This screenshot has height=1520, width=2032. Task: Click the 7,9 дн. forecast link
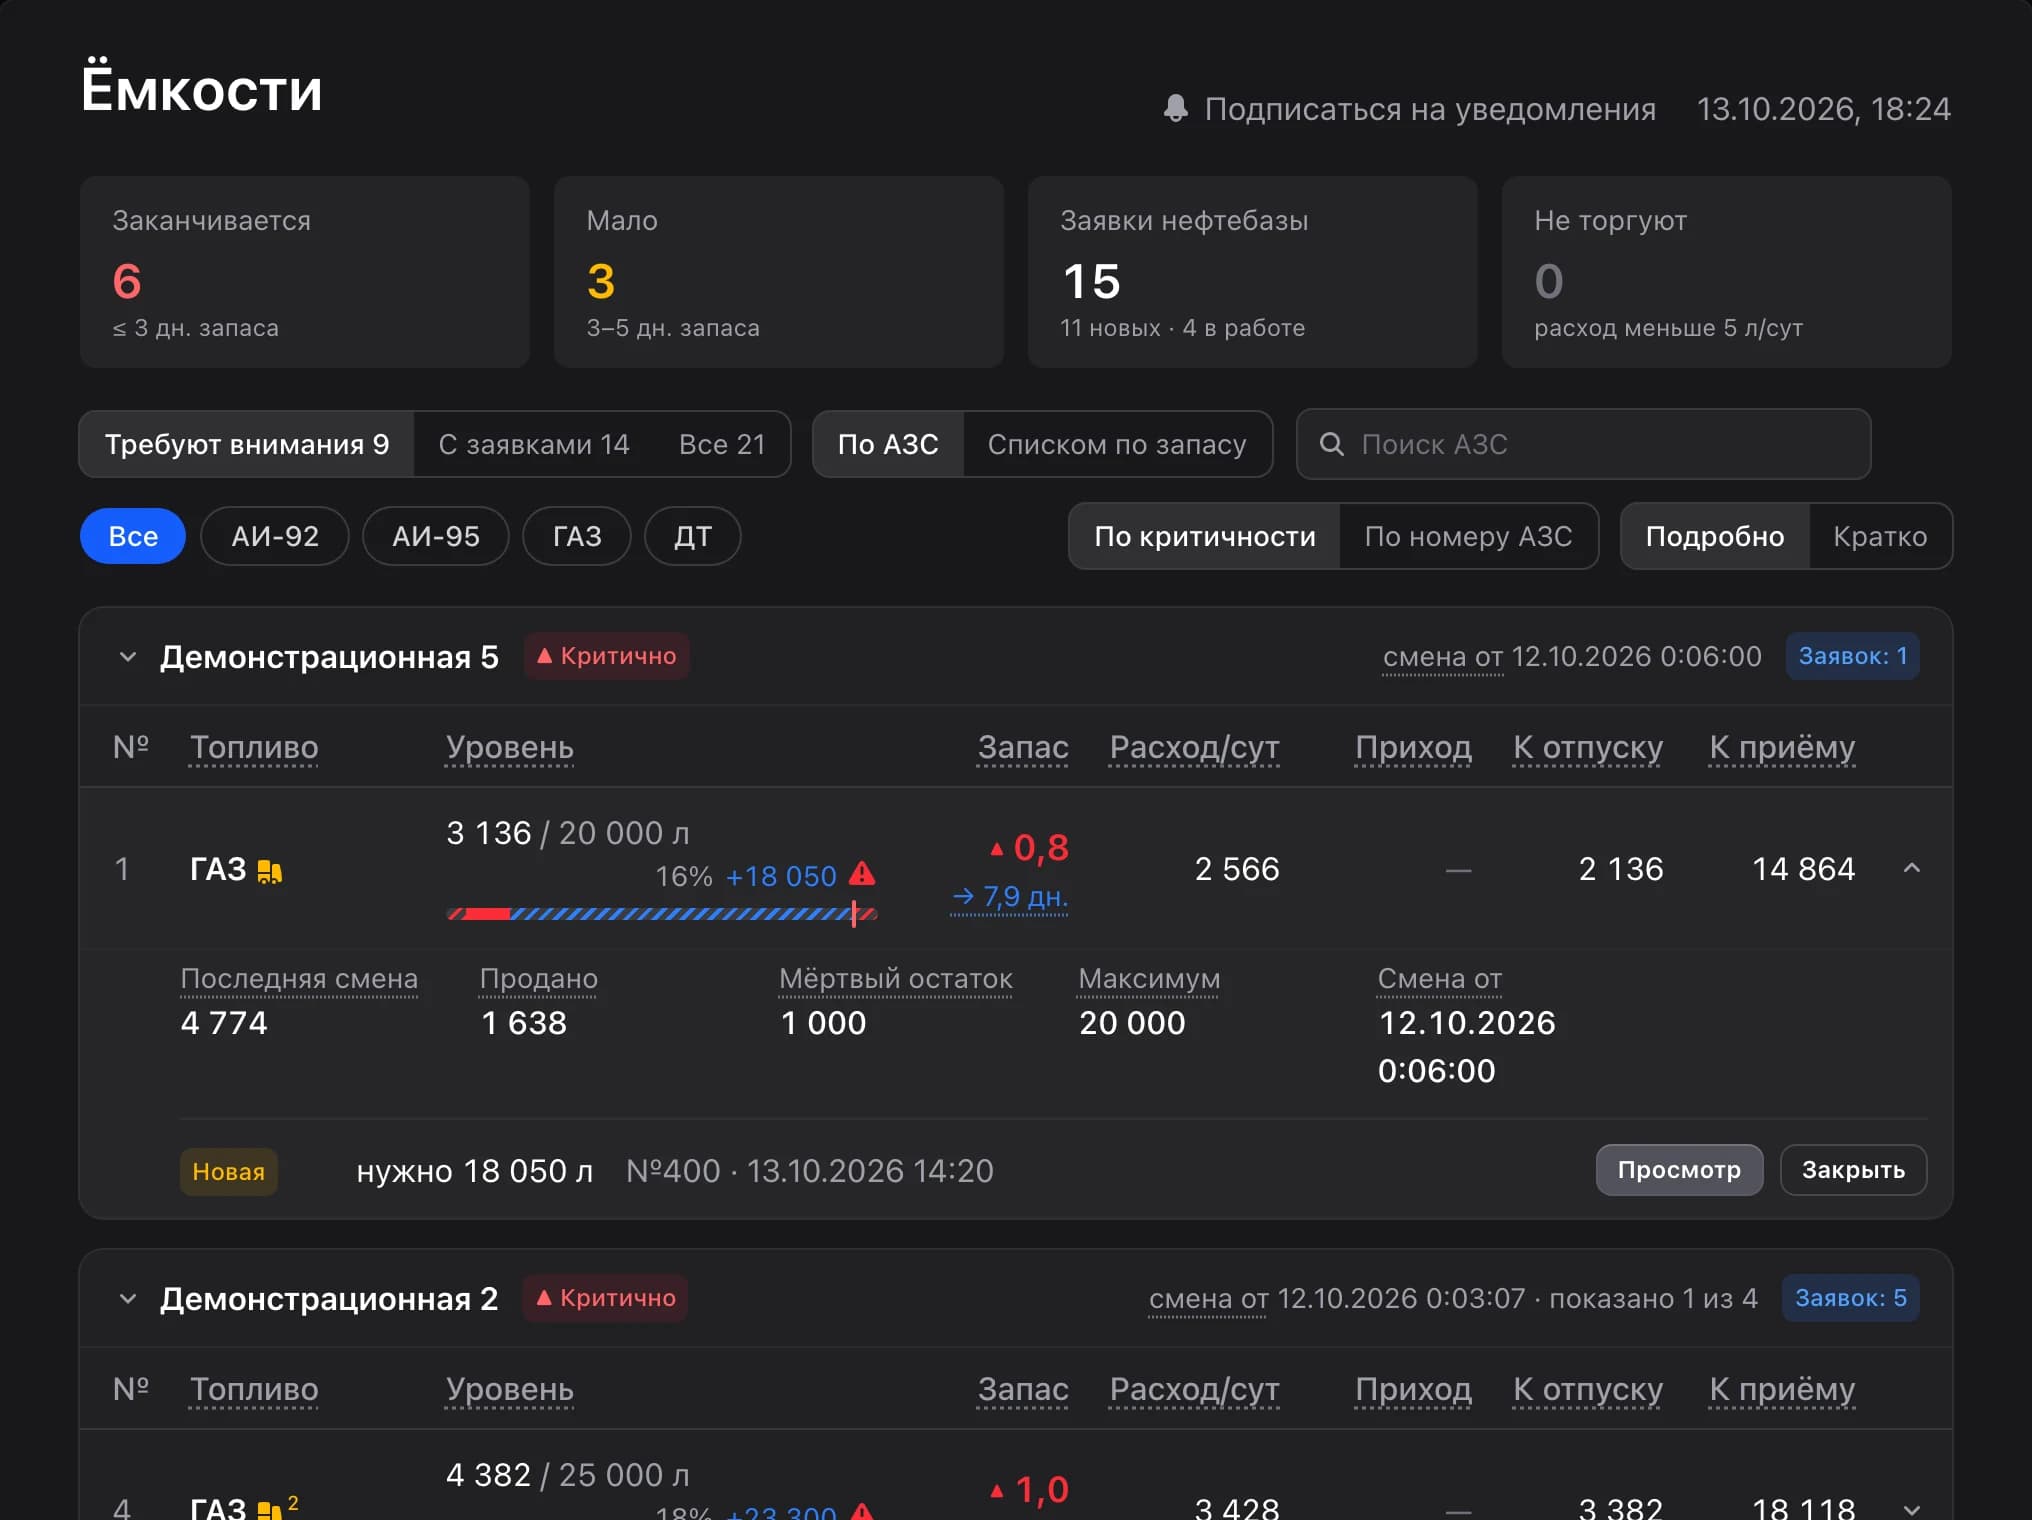pos(1010,897)
